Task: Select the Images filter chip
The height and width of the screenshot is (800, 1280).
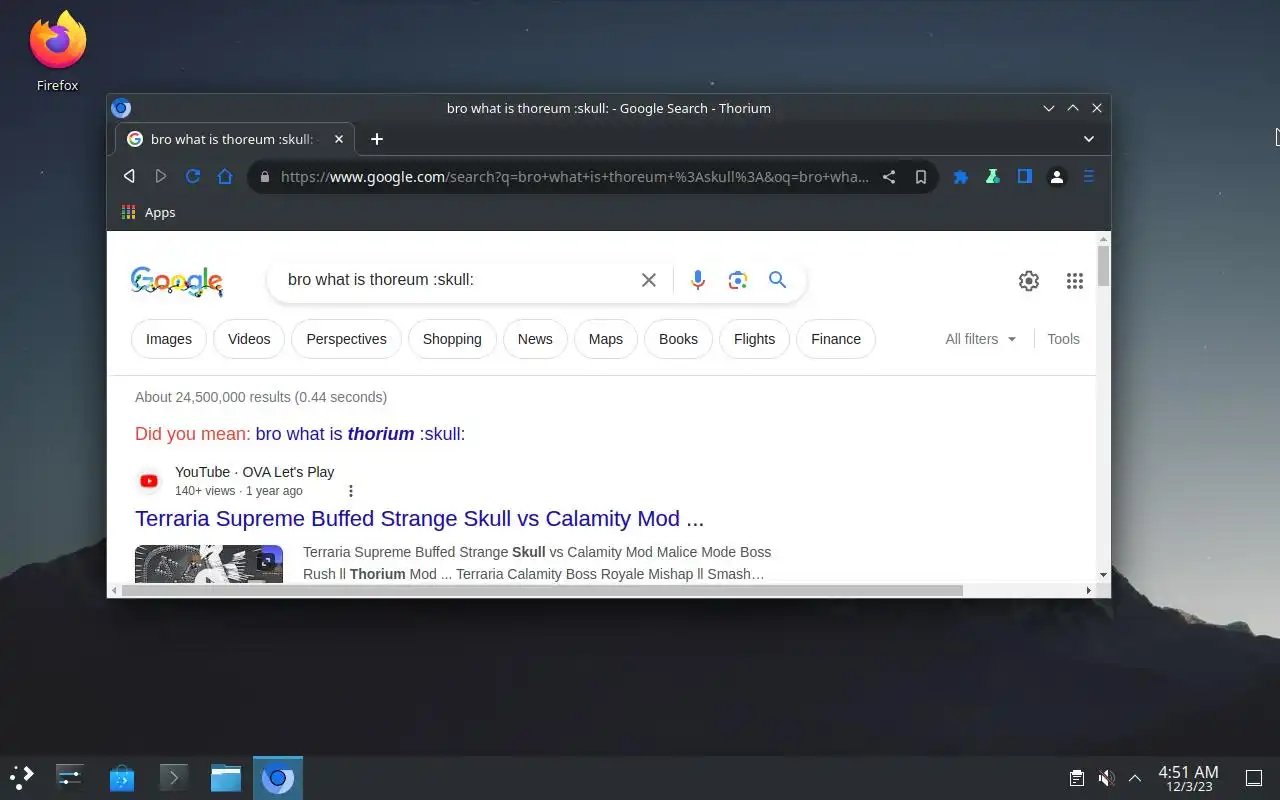Action: coord(169,339)
